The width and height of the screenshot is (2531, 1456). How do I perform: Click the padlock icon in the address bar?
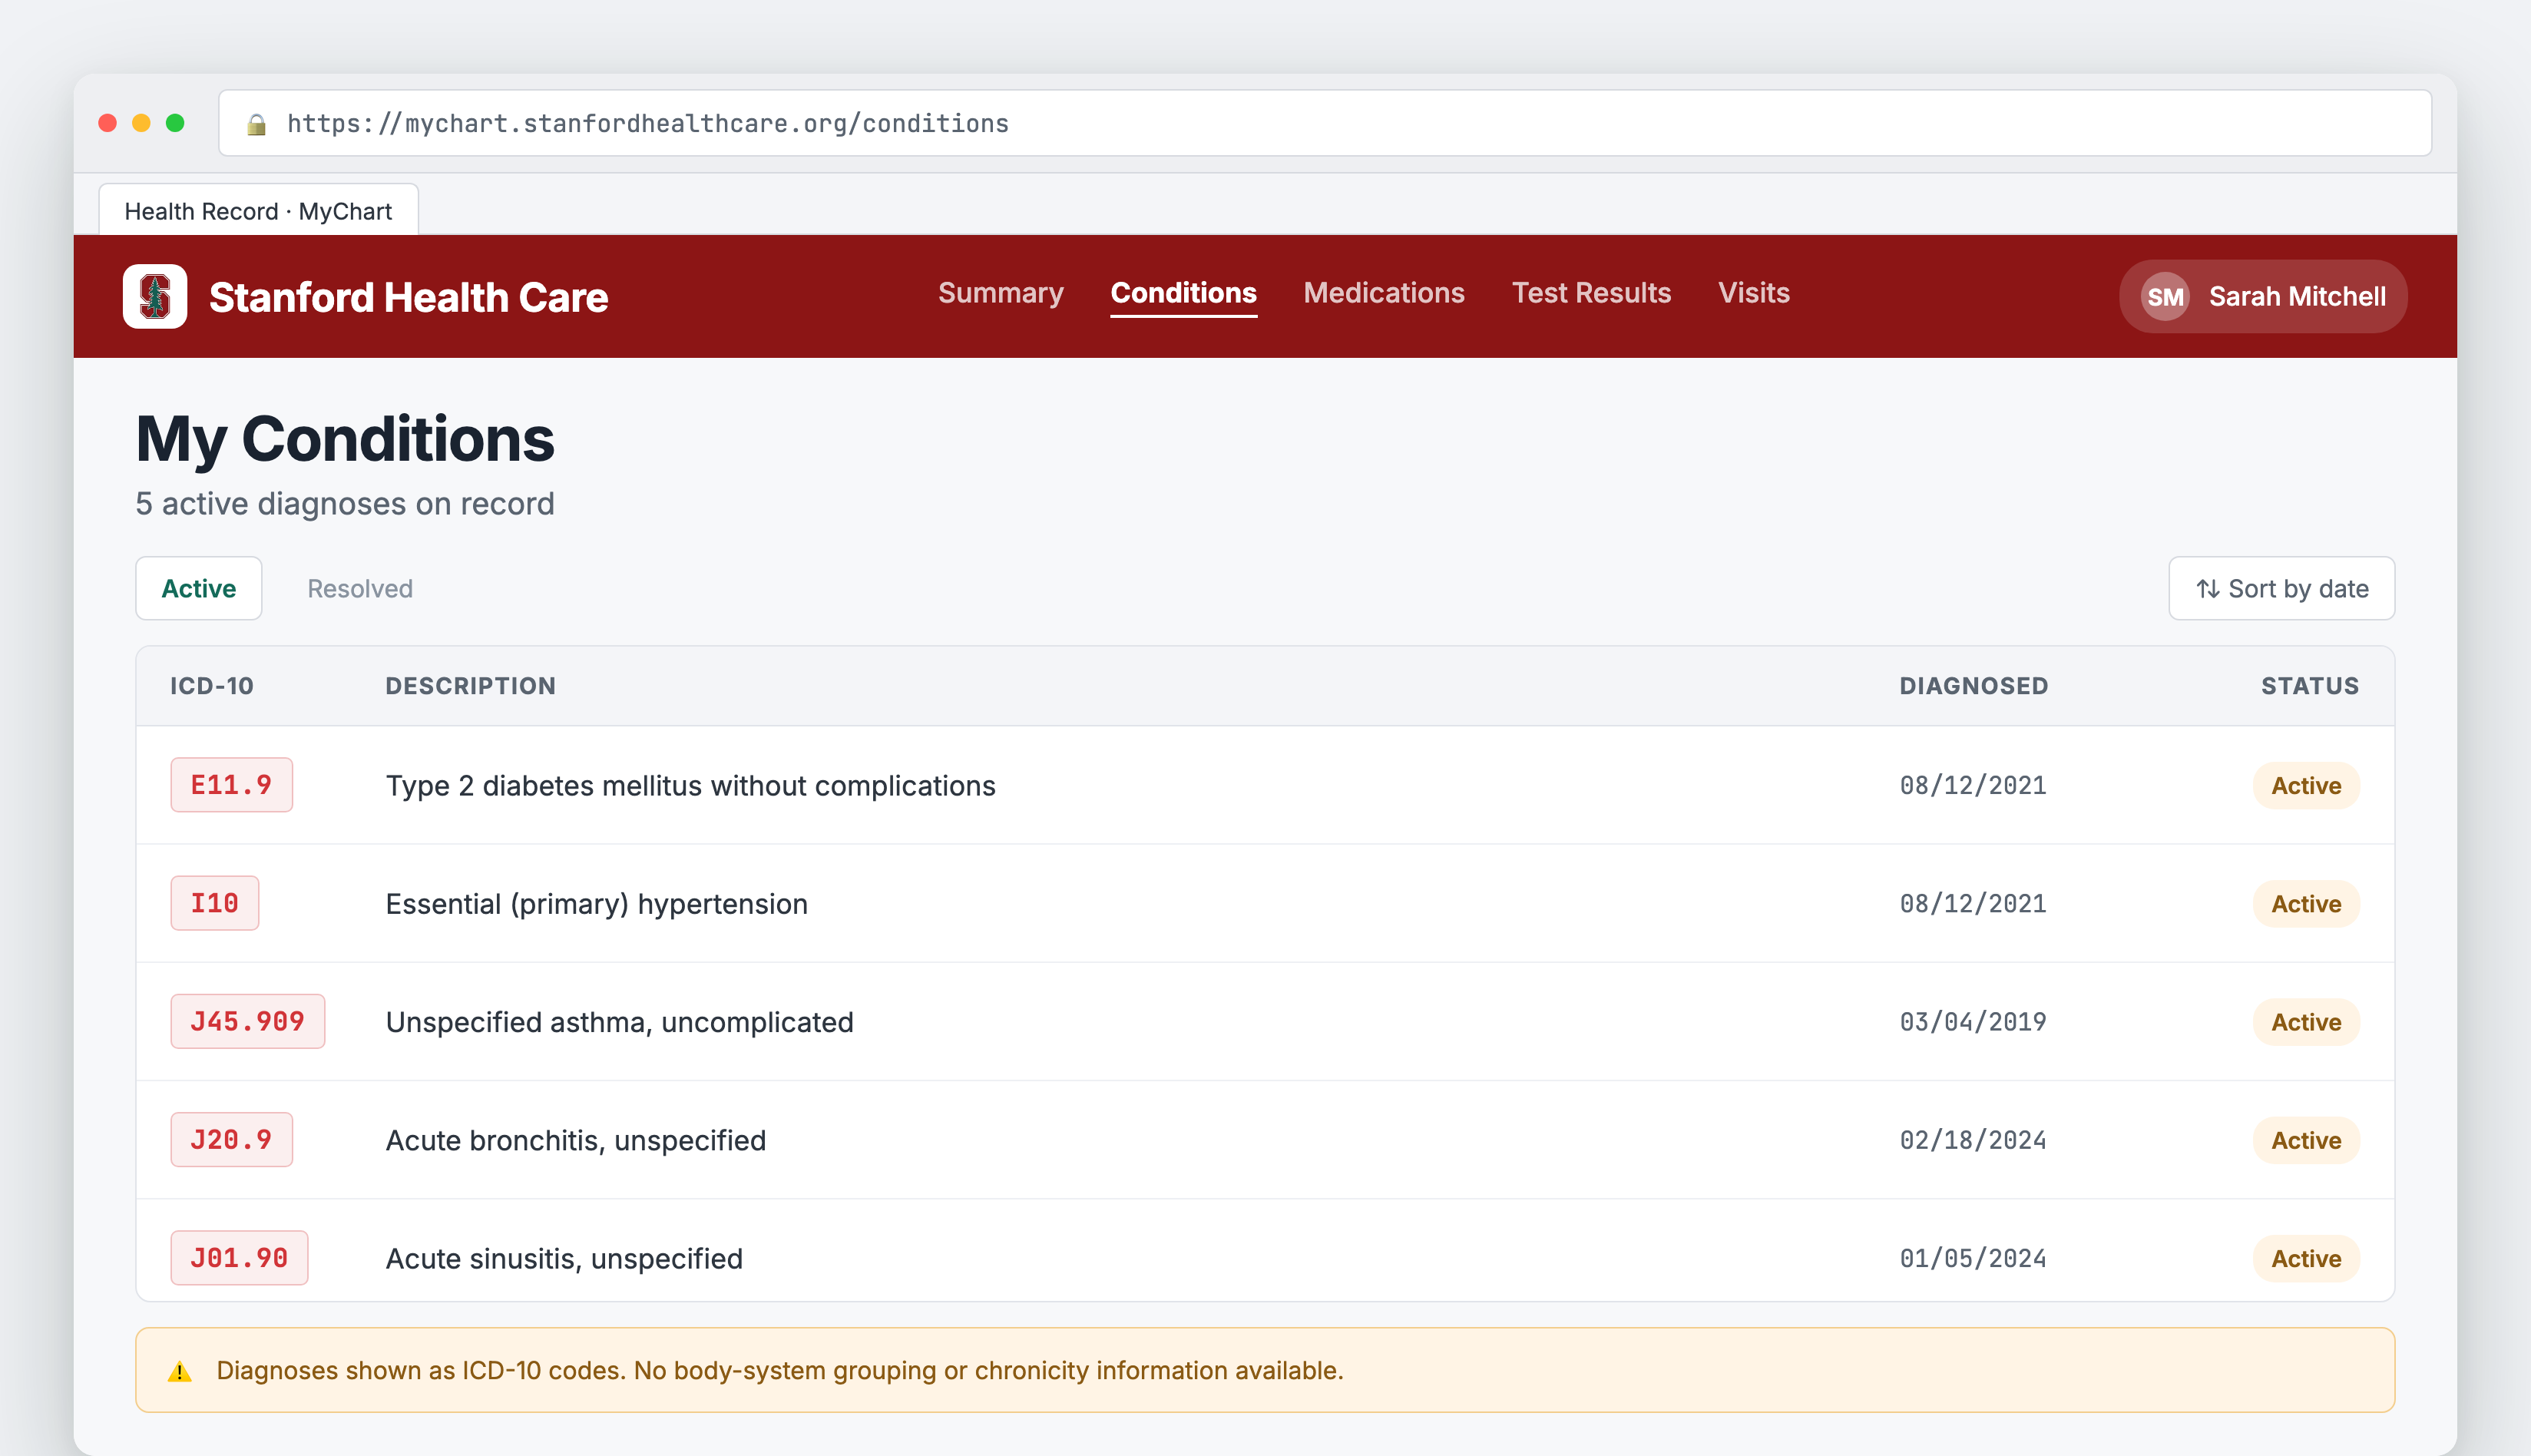pyautogui.click(x=258, y=123)
